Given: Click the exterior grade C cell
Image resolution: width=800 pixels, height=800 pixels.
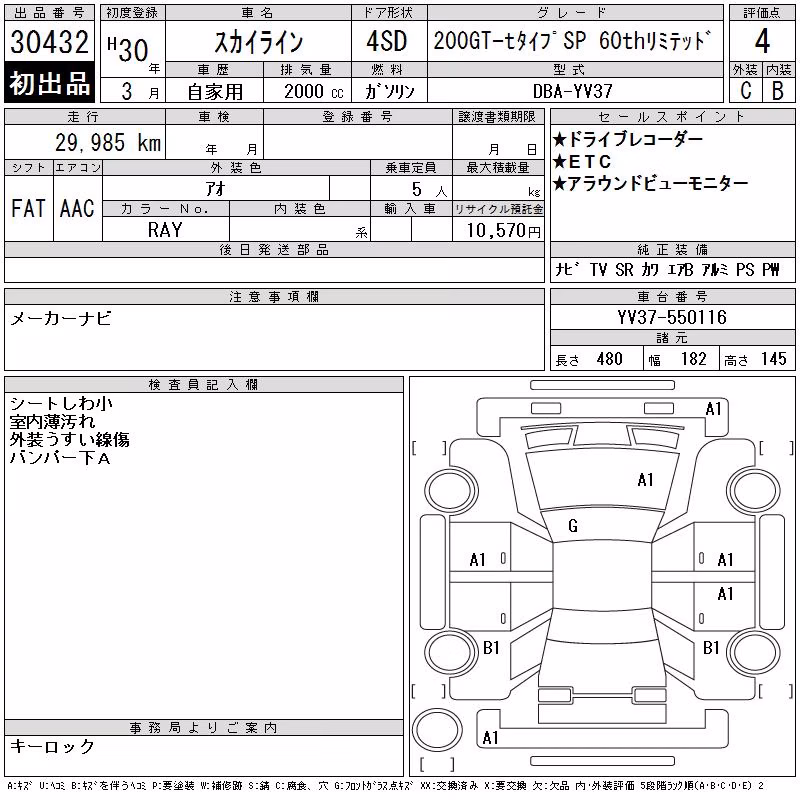Looking at the screenshot, I should pos(745,90).
